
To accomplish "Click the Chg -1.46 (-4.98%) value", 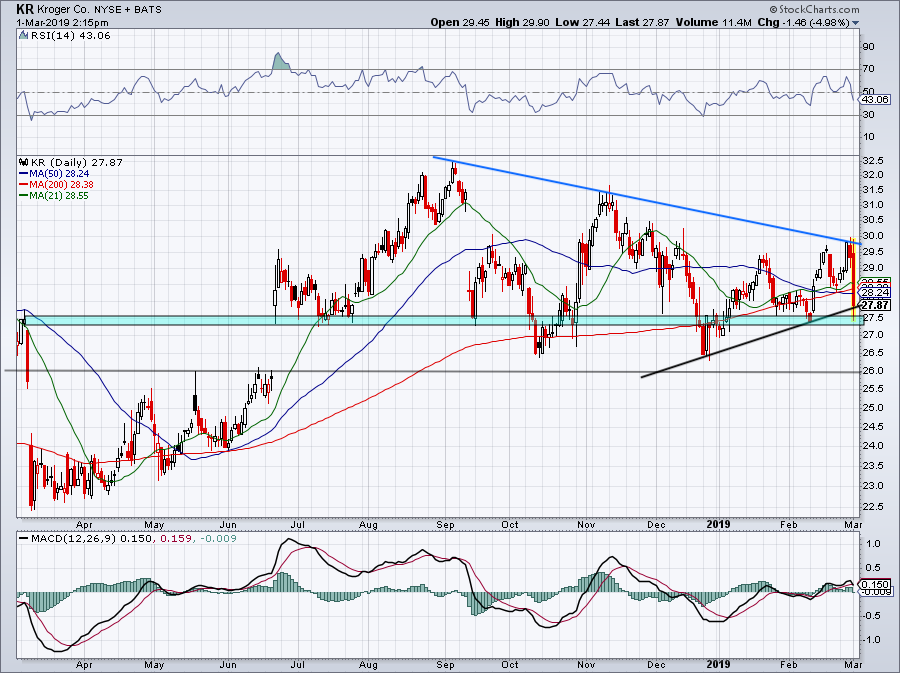I will pyautogui.click(x=804, y=22).
